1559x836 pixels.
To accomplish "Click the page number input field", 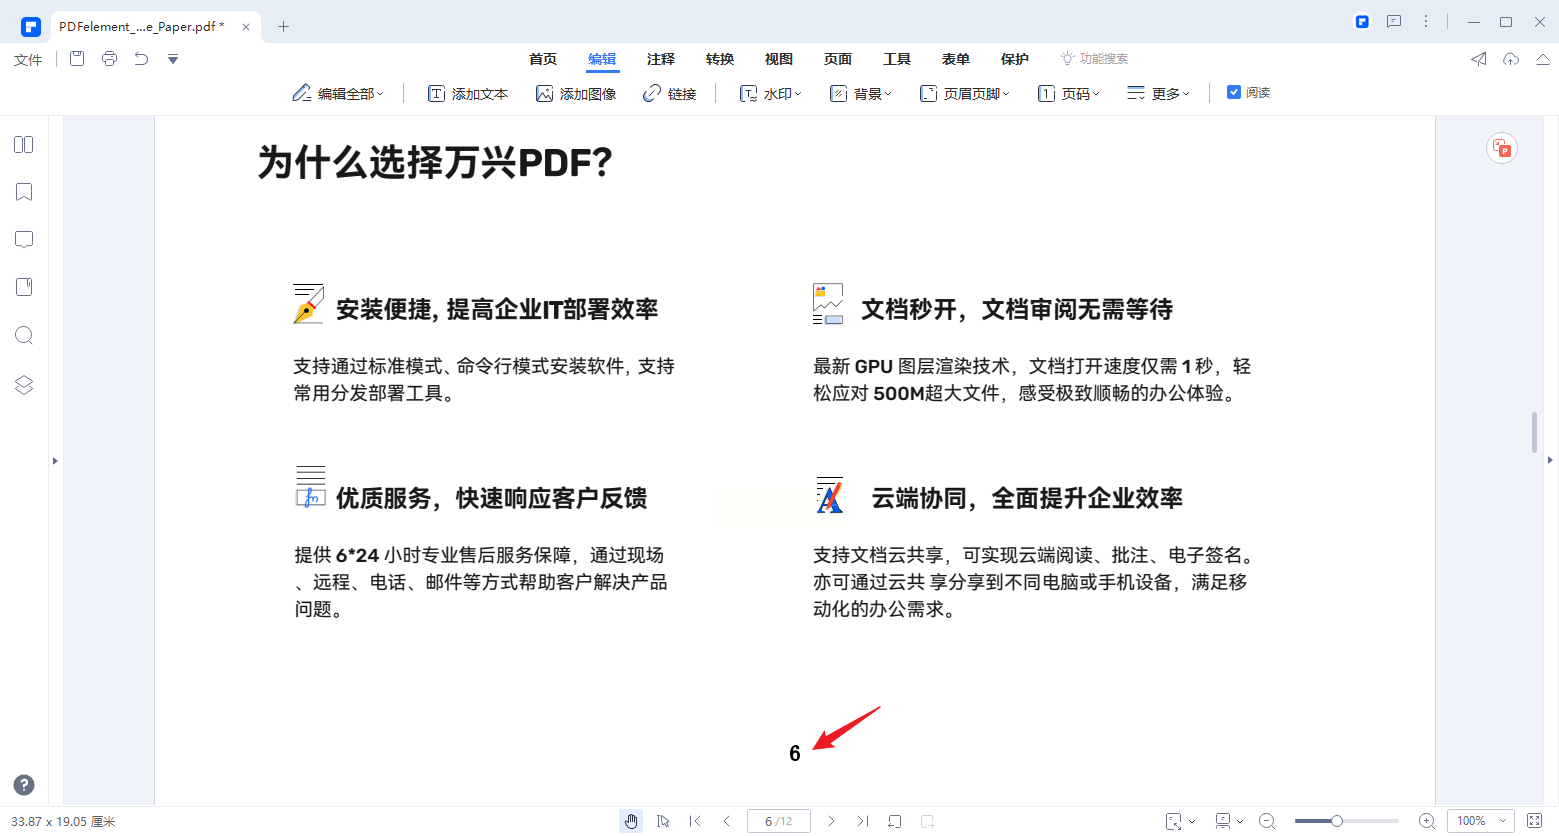I will point(779,821).
